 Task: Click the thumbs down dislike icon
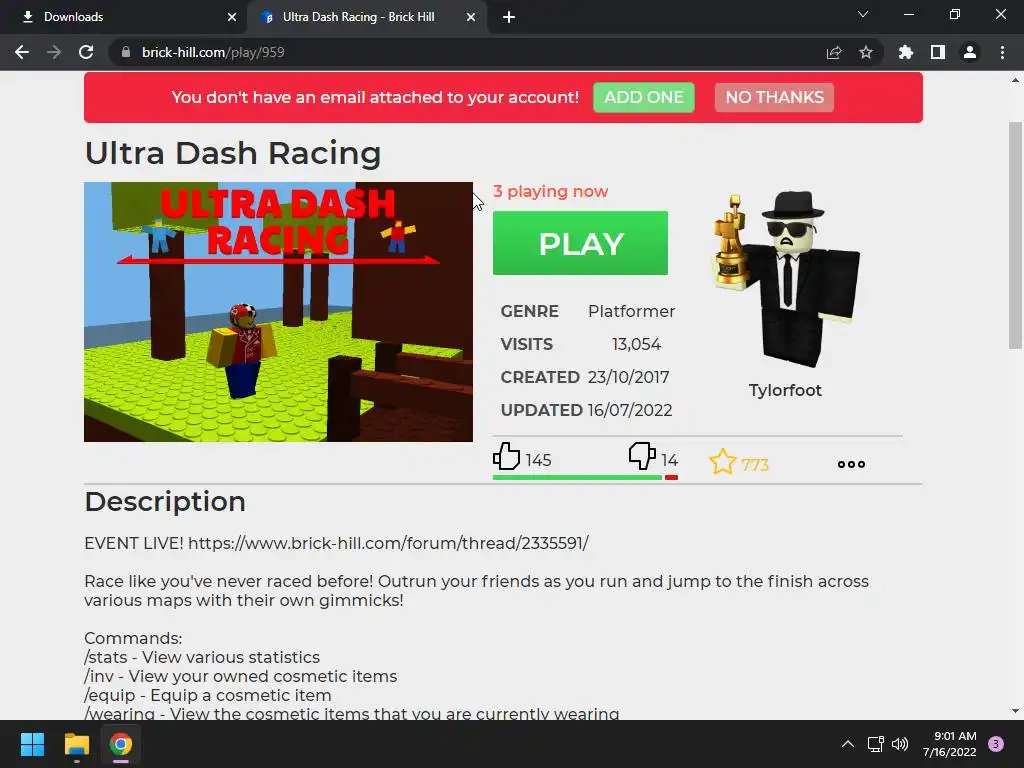coord(642,456)
